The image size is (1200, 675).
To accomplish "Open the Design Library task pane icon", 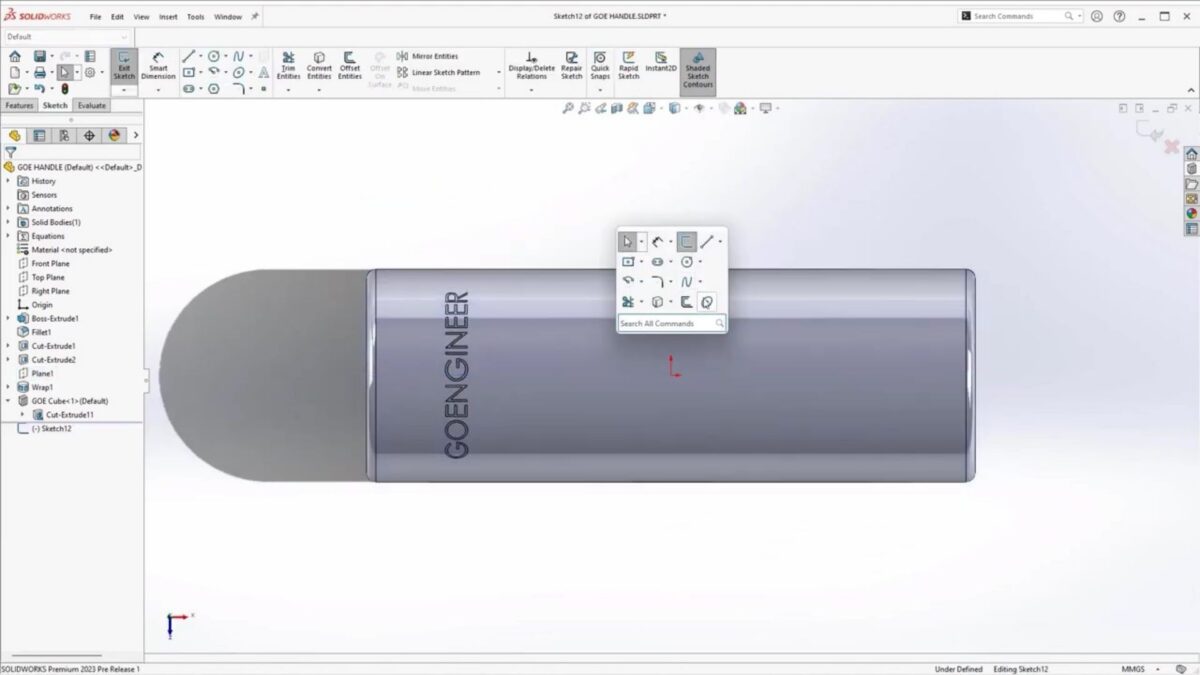I will coord(1191,169).
